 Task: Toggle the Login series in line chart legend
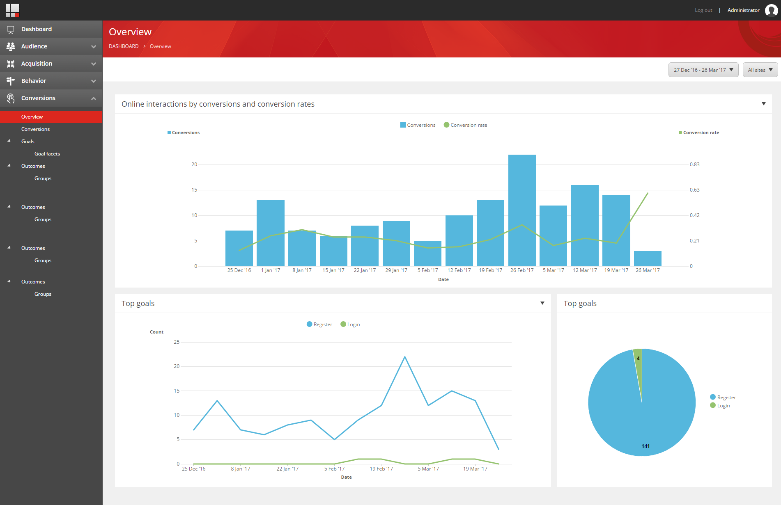[350, 324]
